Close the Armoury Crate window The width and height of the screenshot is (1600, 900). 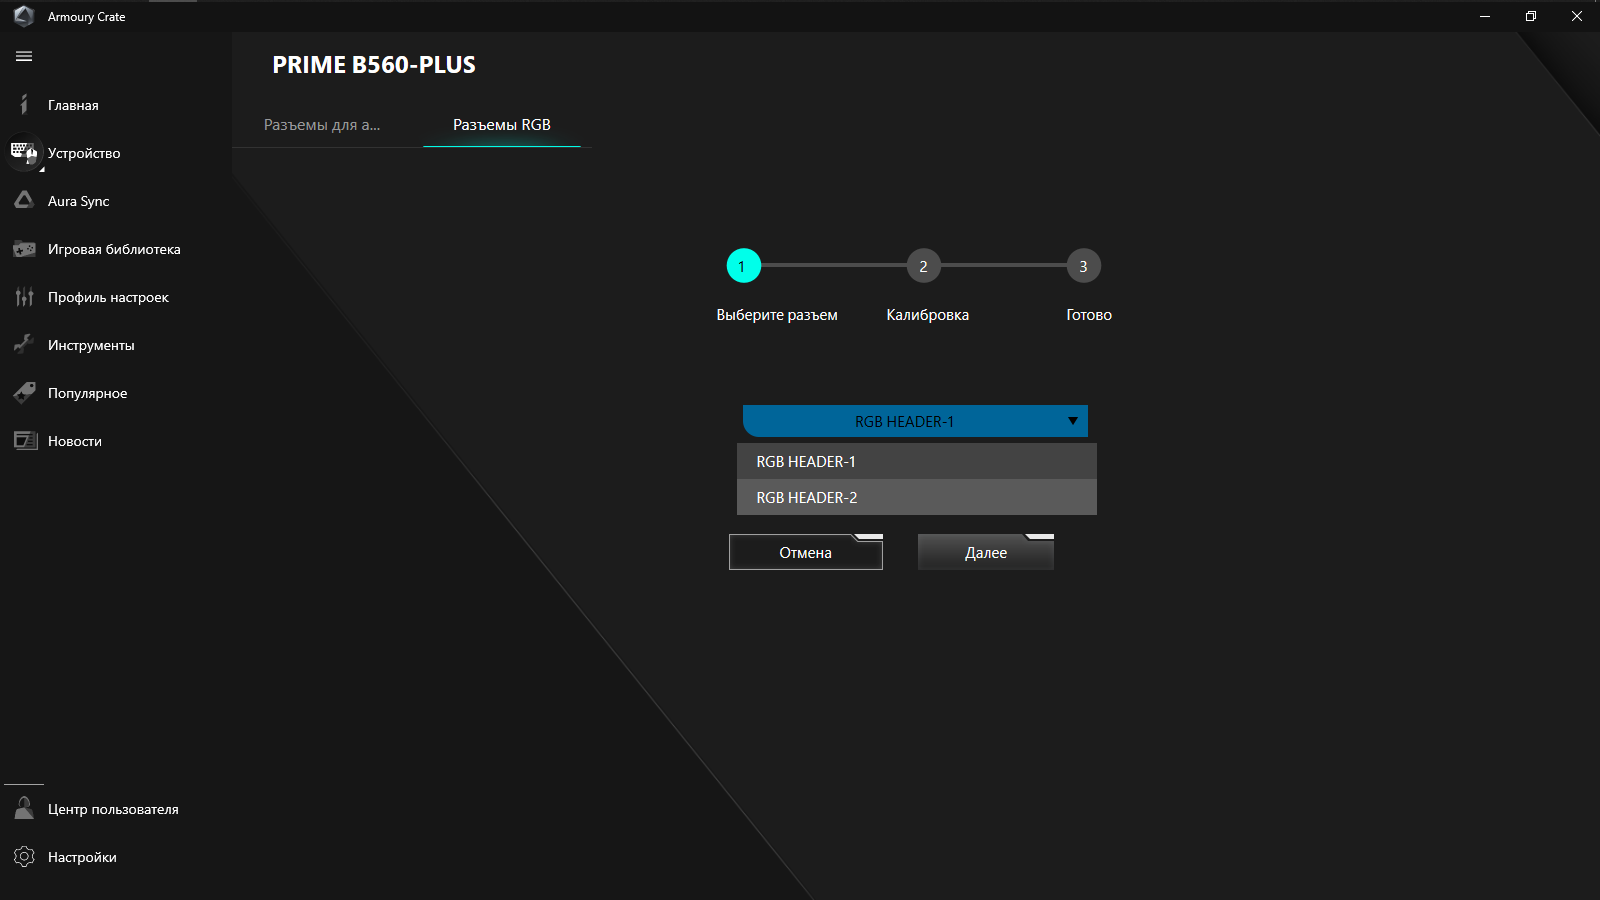pyautogui.click(x=1577, y=16)
